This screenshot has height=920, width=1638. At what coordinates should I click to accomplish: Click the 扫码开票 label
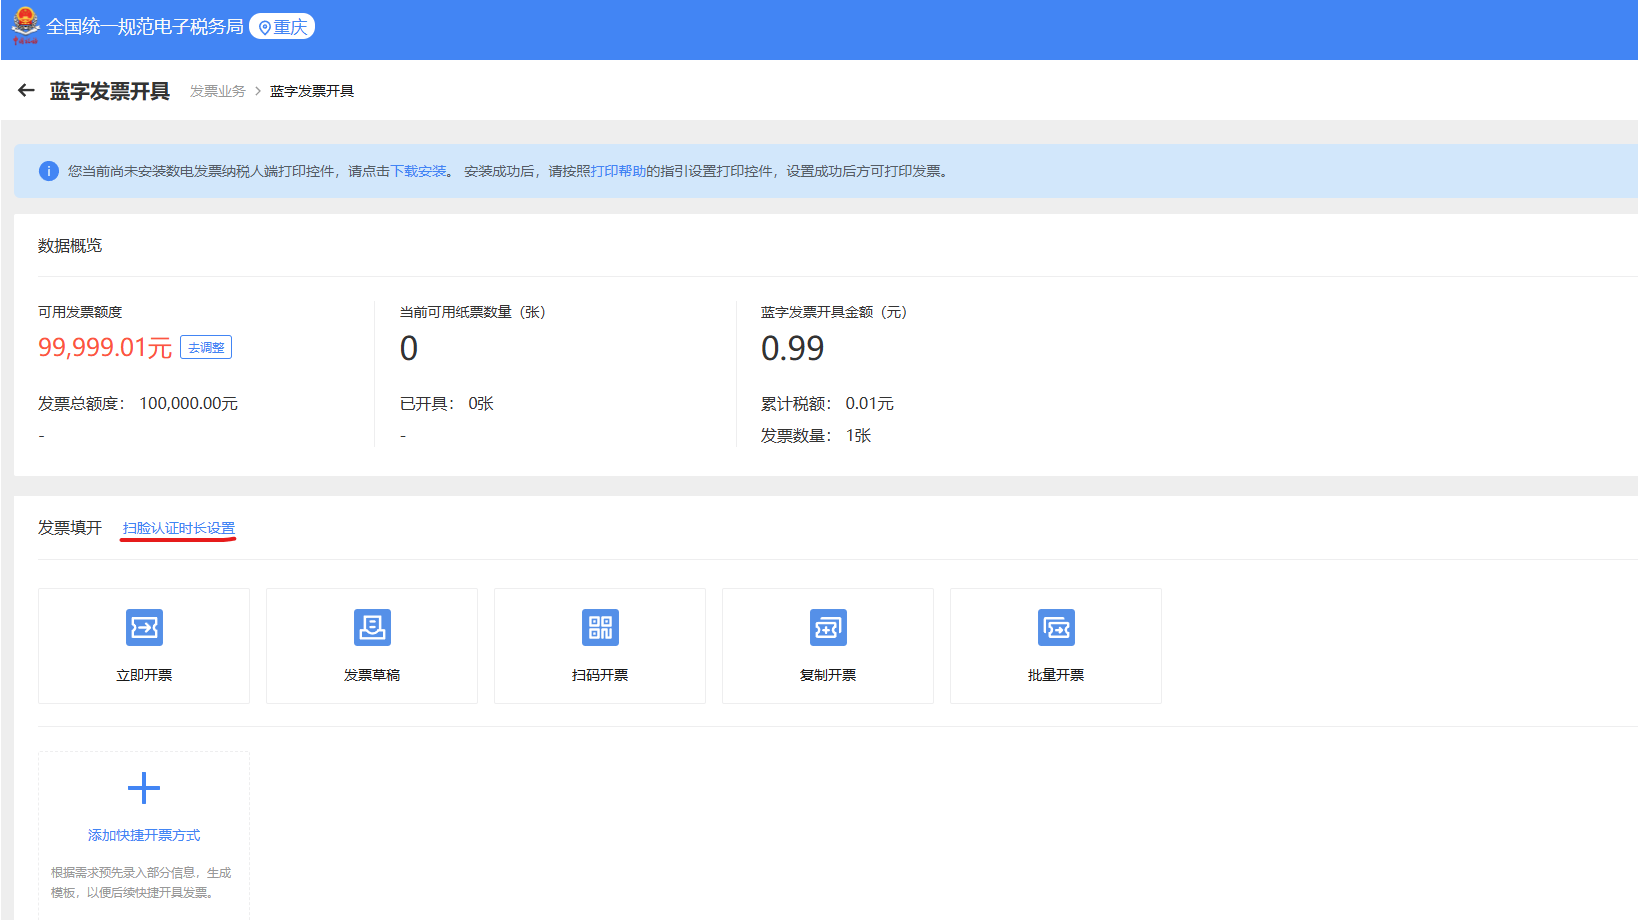pos(600,675)
